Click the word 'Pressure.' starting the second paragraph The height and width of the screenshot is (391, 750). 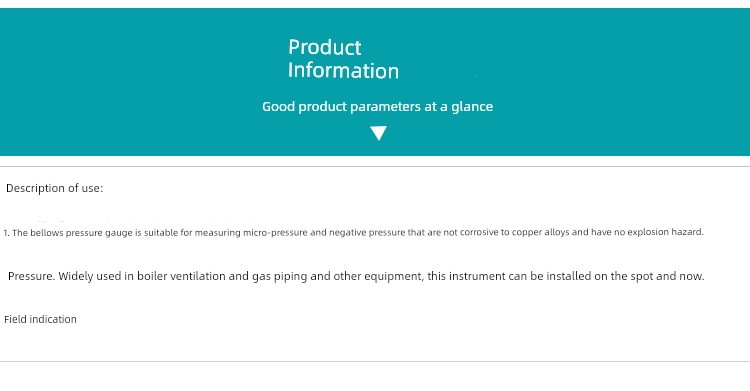[x=32, y=276]
